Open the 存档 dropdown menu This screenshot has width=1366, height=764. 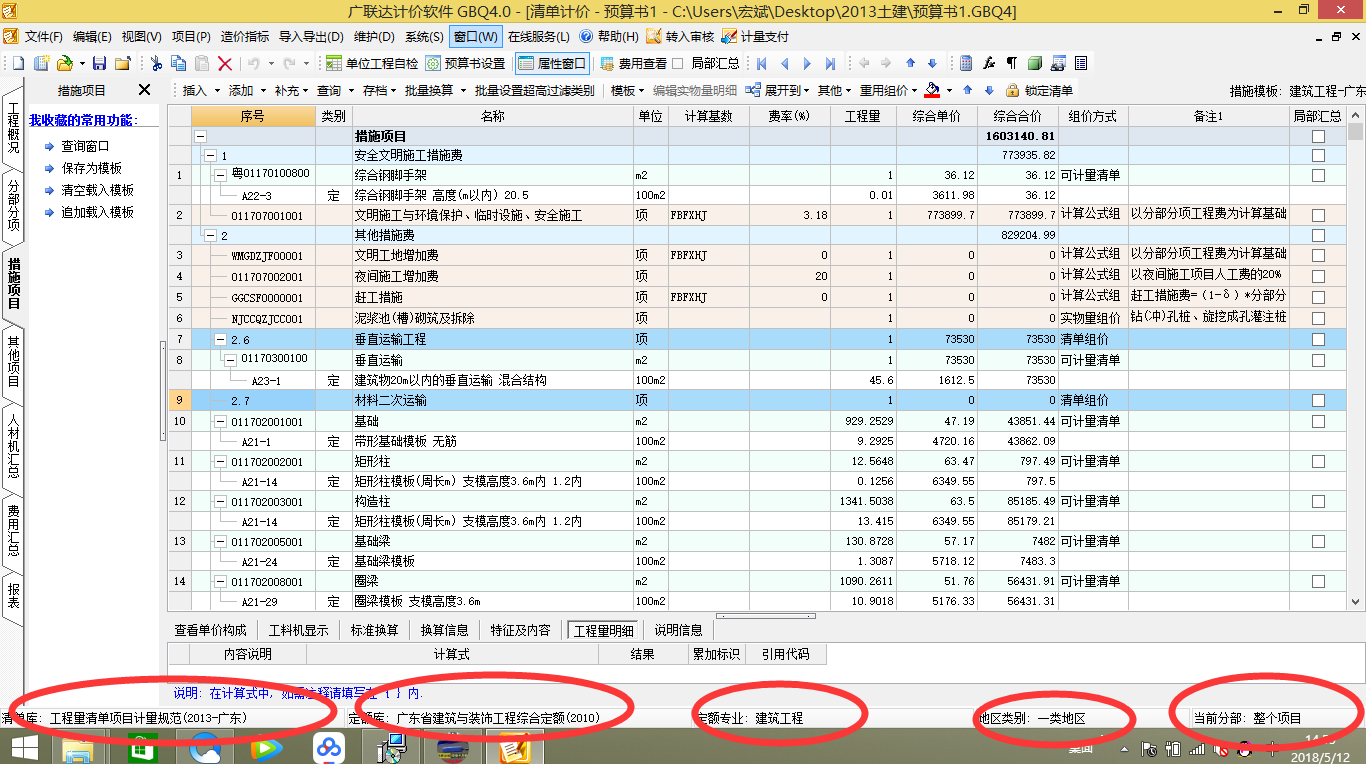(x=380, y=90)
